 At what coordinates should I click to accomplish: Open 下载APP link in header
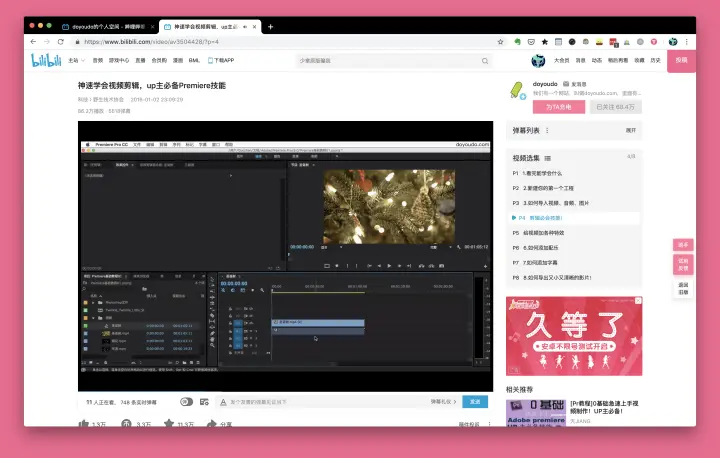point(221,60)
